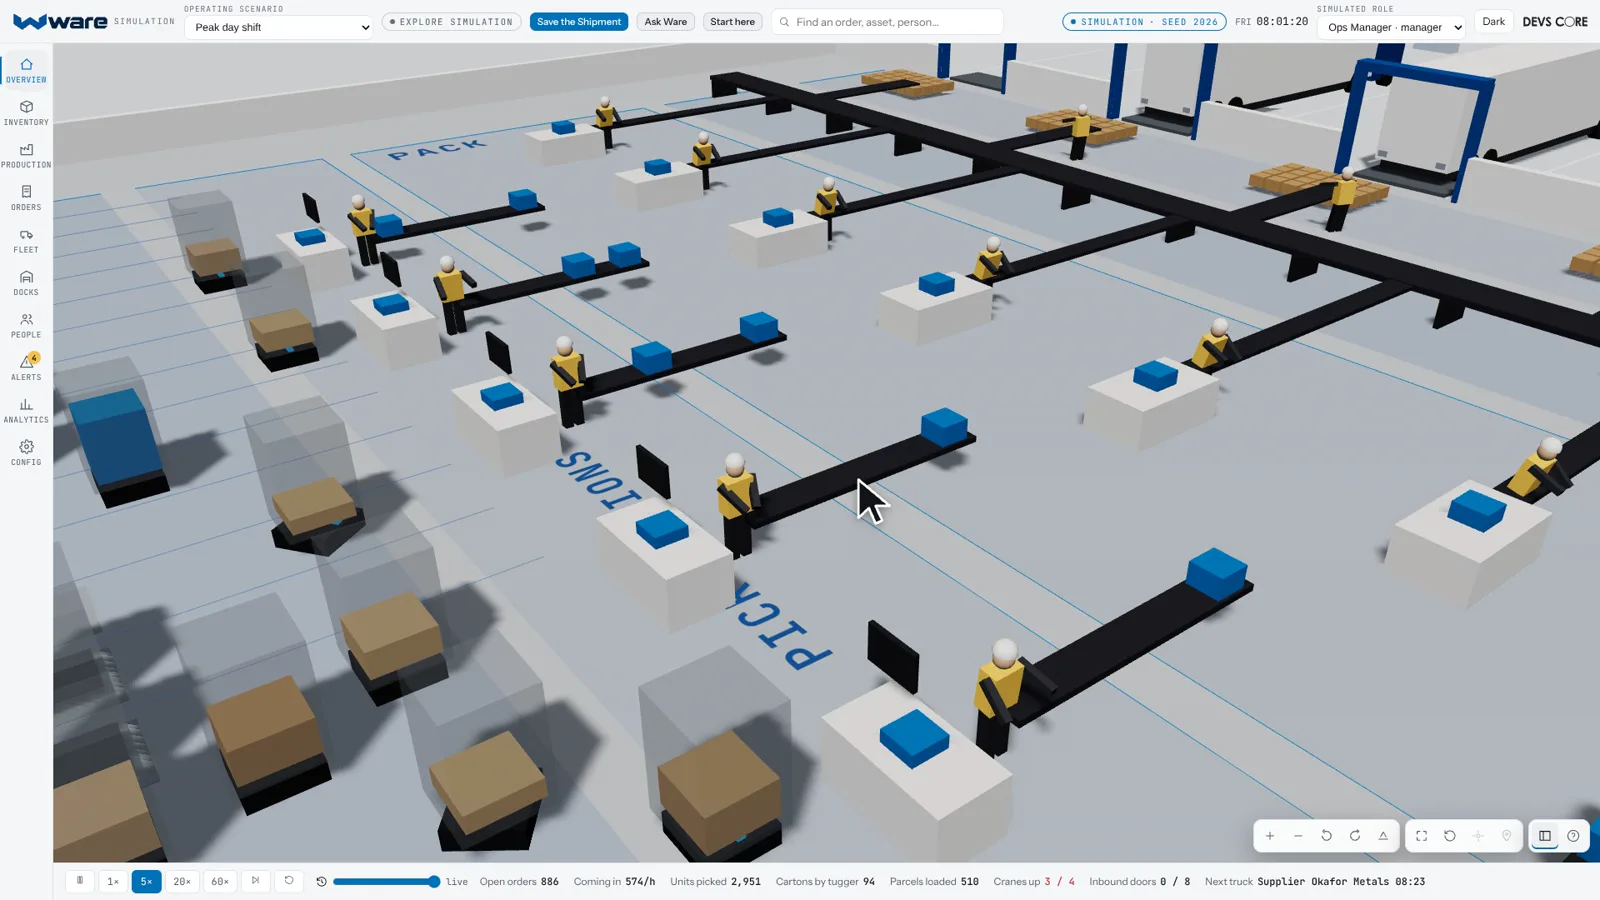Image resolution: width=1600 pixels, height=900 pixels.
Task: Click the timeline history slider track
Action: click(x=386, y=882)
